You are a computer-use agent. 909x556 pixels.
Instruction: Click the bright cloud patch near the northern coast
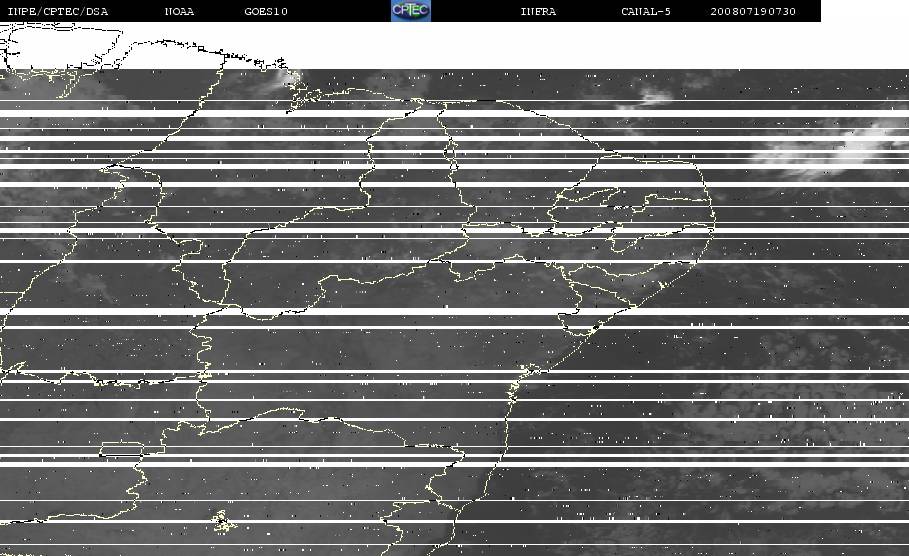(x=284, y=80)
